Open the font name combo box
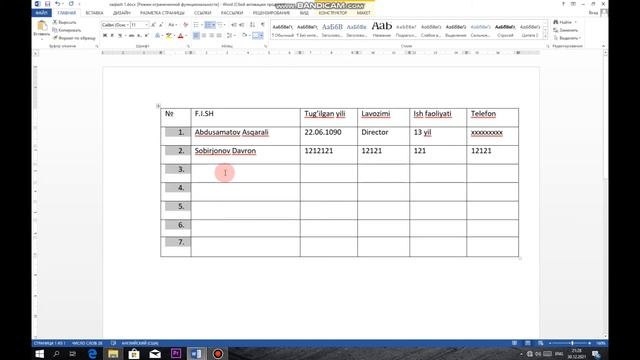Viewport: 640px width, 360px height. click(x=115, y=25)
